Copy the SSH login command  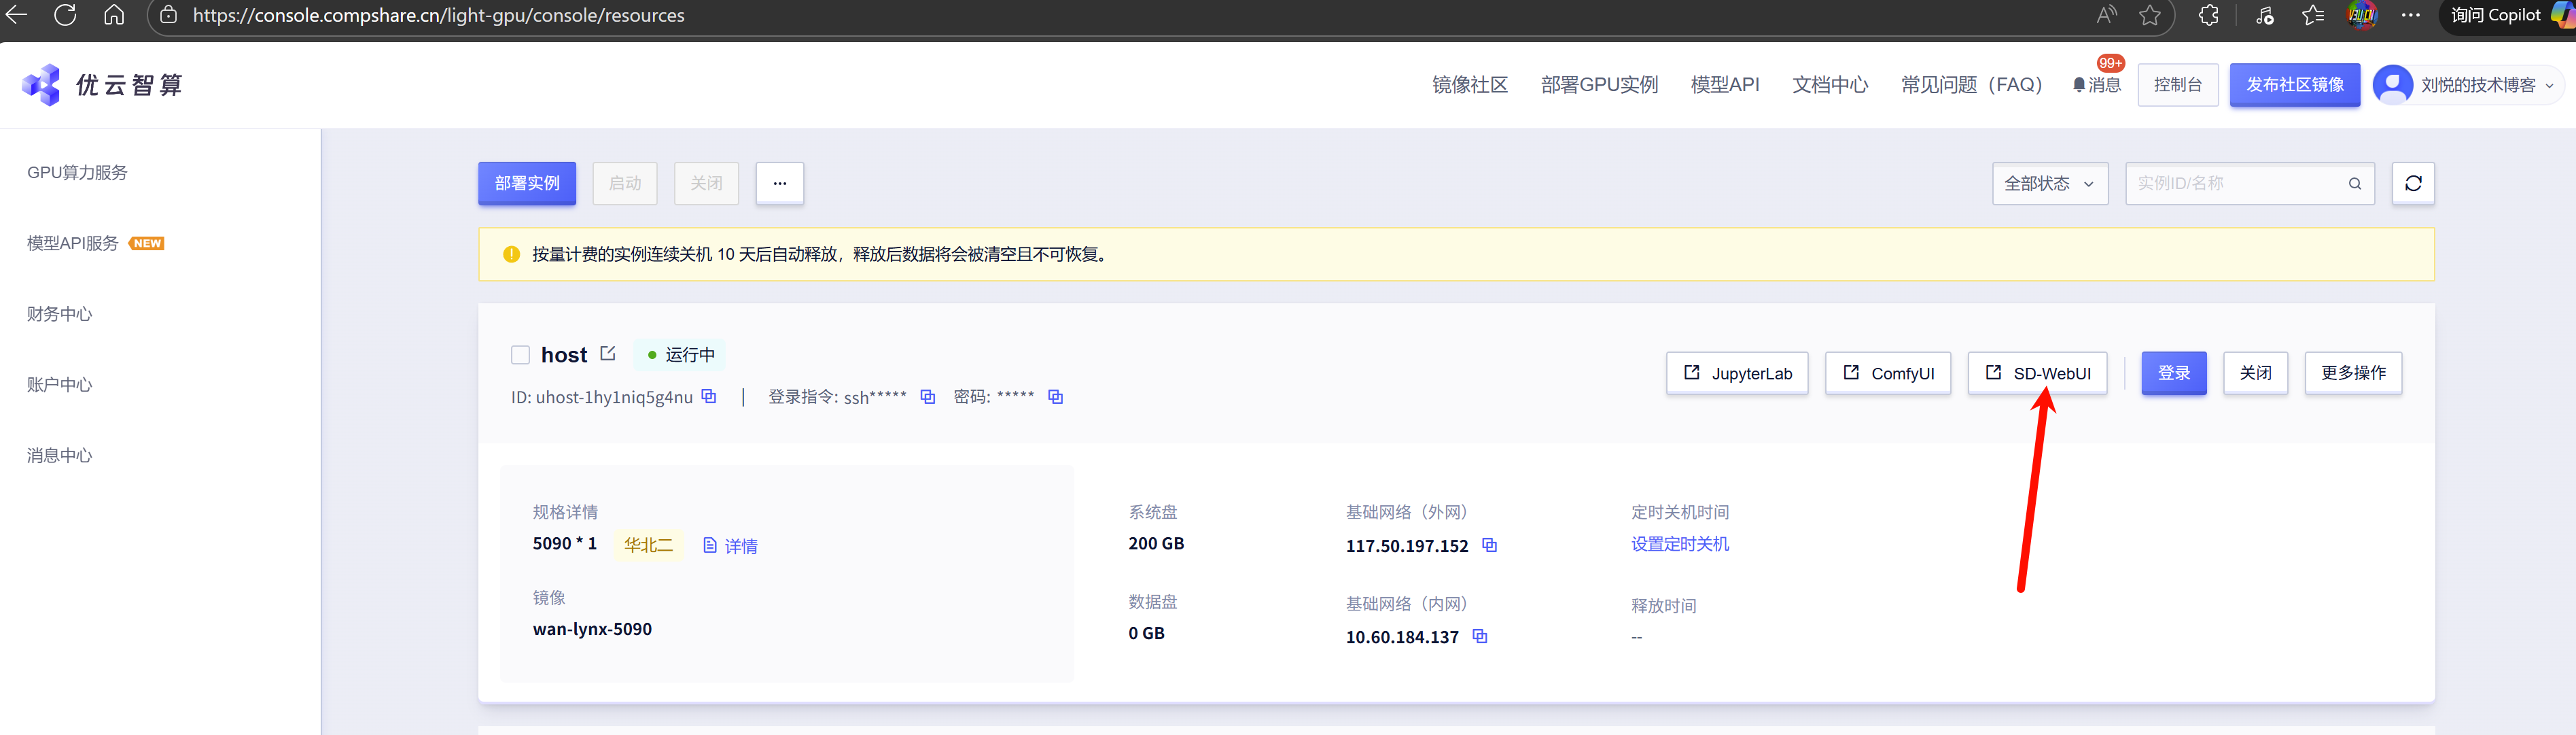[928, 396]
